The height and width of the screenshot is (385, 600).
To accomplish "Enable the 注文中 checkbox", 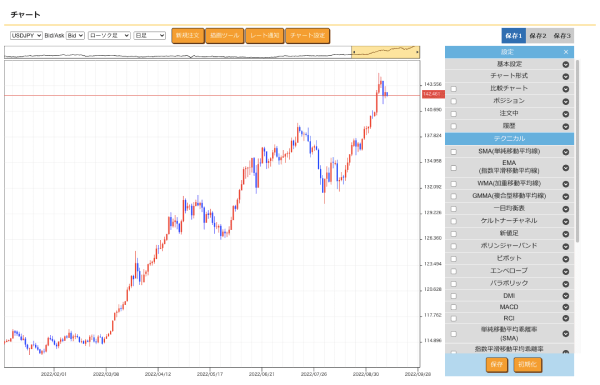I will point(453,114).
